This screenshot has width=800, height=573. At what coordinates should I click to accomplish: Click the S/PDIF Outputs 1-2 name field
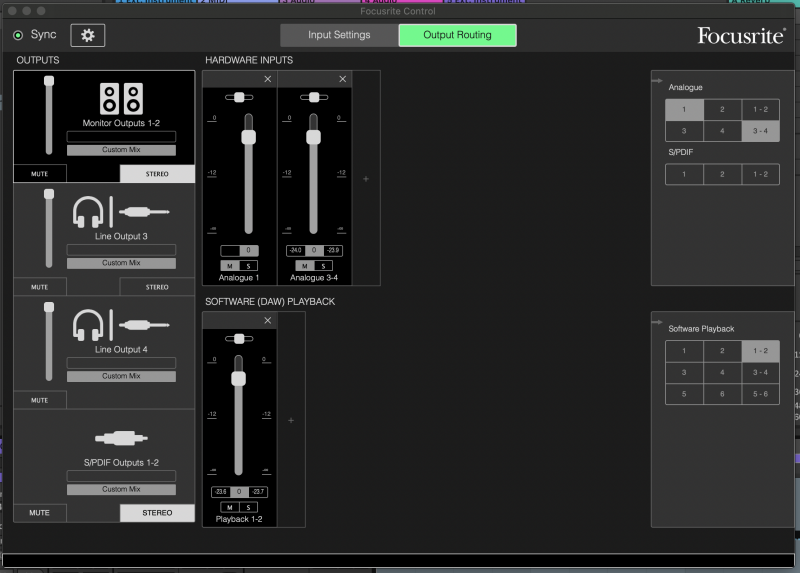tap(121, 476)
